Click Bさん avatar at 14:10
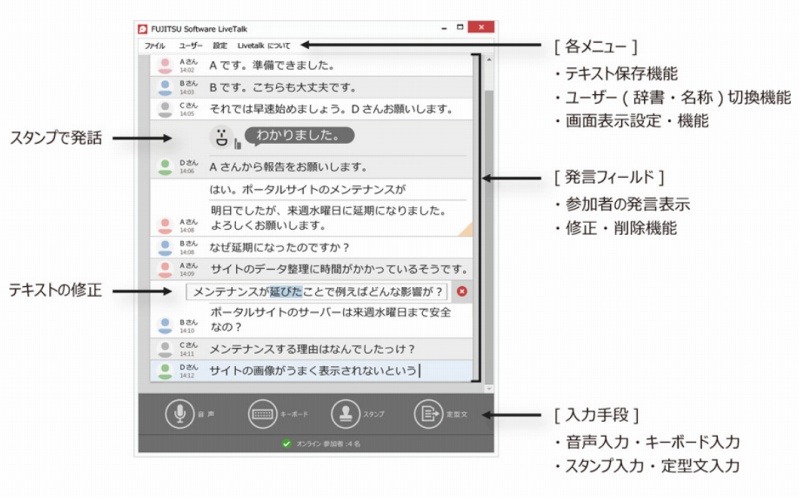The height and width of the screenshot is (498, 800). [165, 326]
